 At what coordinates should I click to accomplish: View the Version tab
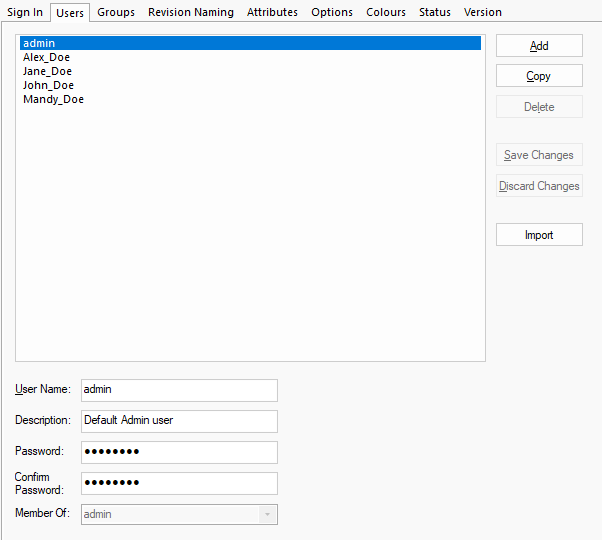[483, 12]
